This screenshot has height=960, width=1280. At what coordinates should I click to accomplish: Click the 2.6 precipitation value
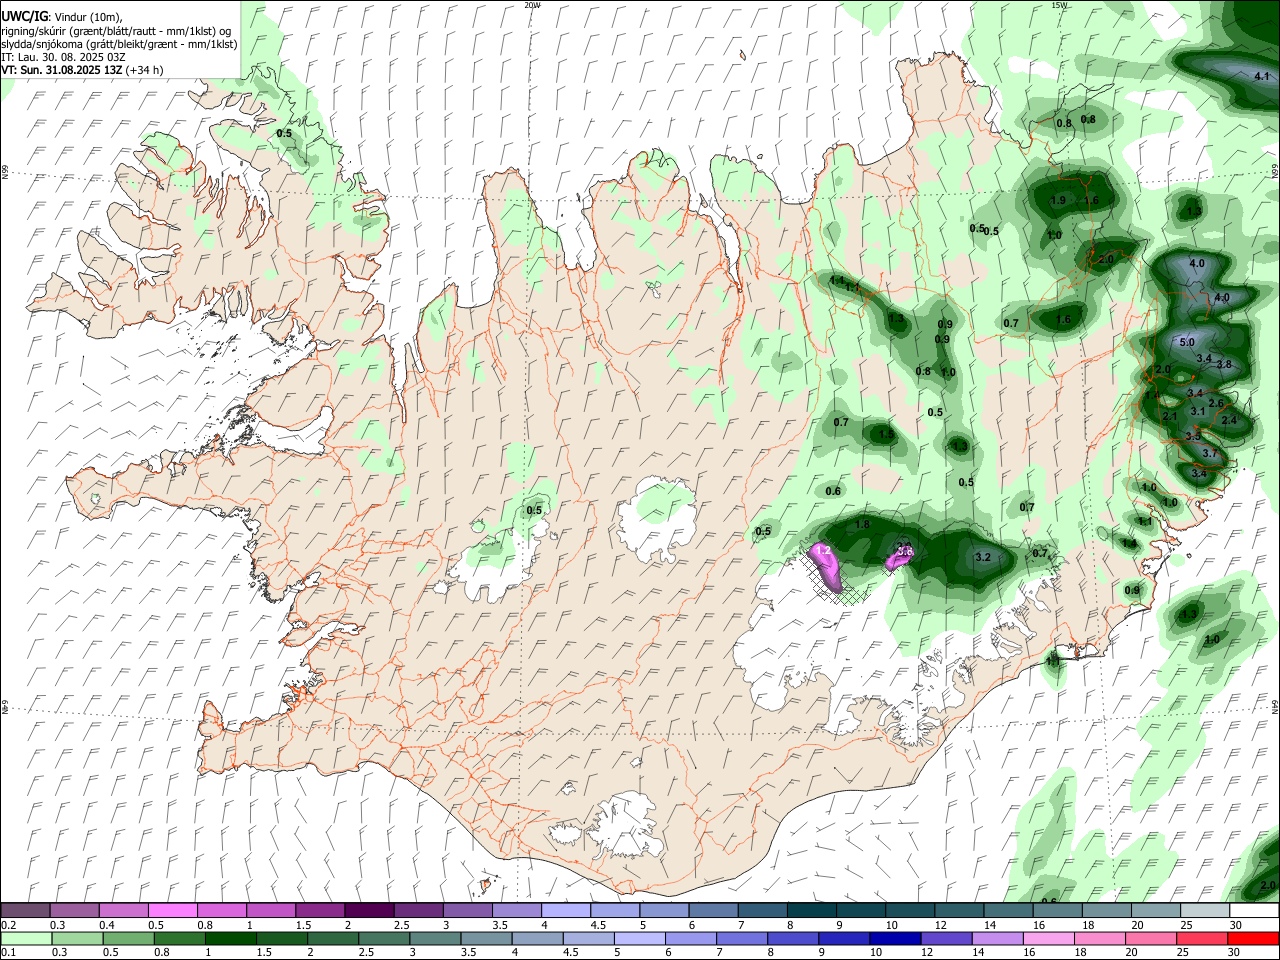[x=1216, y=403]
